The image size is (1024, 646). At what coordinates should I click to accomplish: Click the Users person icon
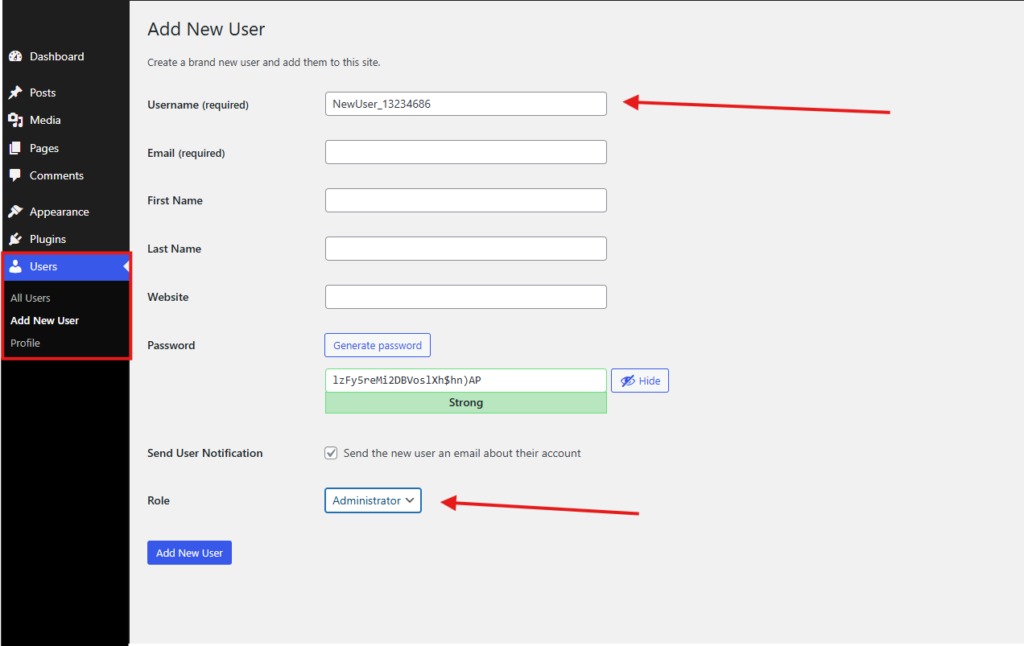pos(15,267)
